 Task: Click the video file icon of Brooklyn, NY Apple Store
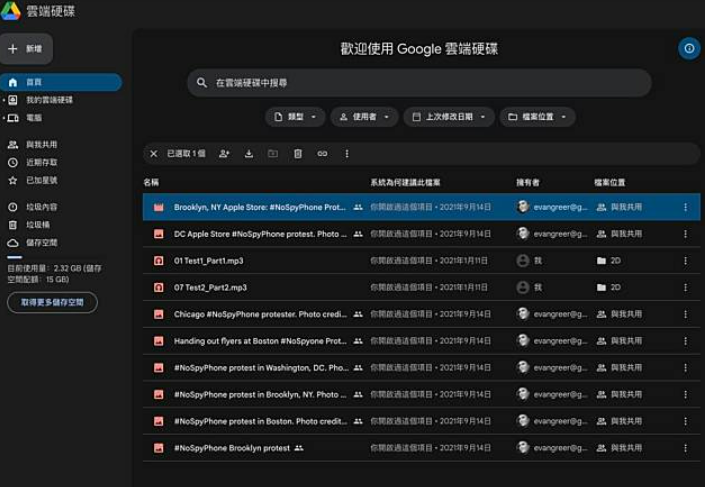[x=158, y=207]
